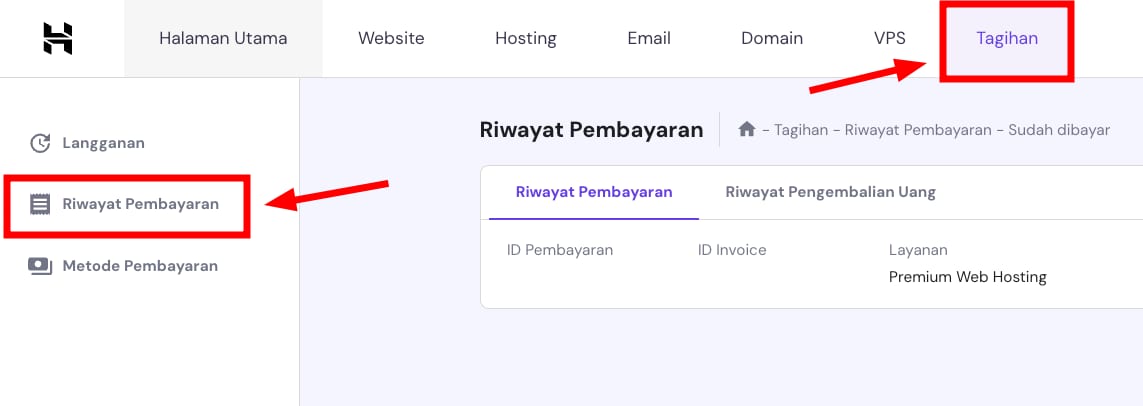
Task: Go to the Domain menu
Action: click(771, 38)
